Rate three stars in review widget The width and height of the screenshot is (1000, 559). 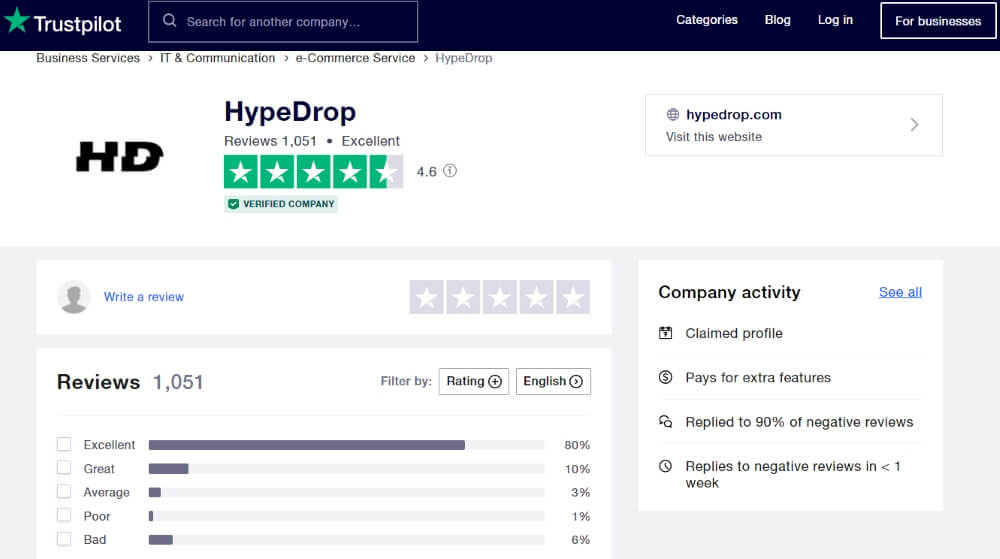pos(499,297)
